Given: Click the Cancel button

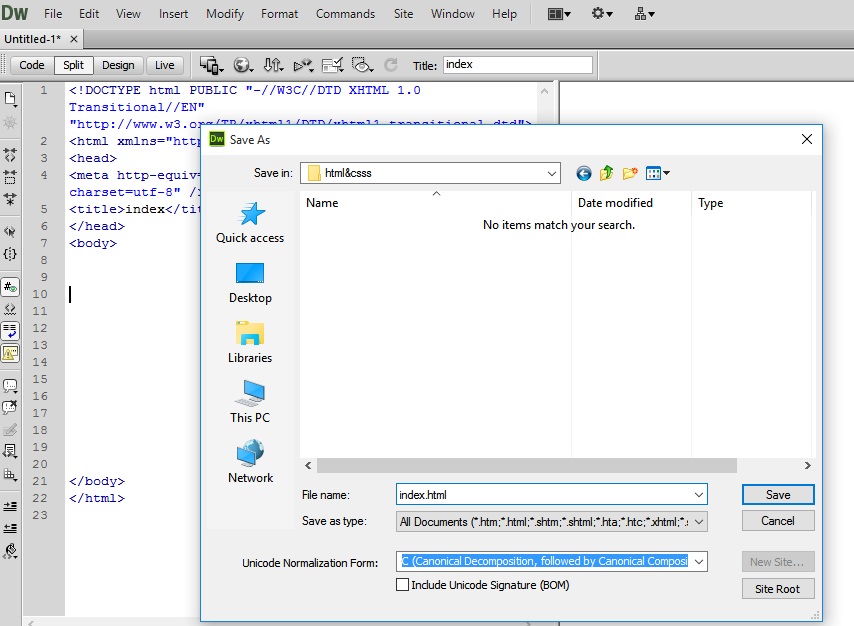Looking at the screenshot, I should [778, 521].
